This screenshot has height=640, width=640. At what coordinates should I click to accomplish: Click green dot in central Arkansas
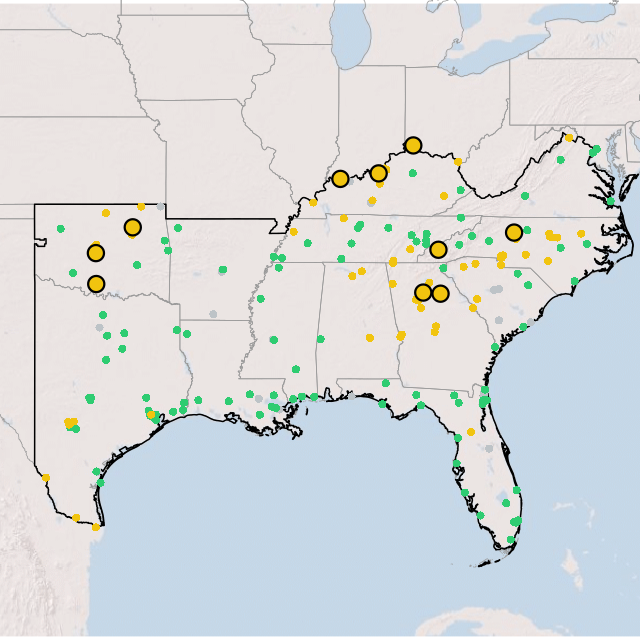coord(223,269)
